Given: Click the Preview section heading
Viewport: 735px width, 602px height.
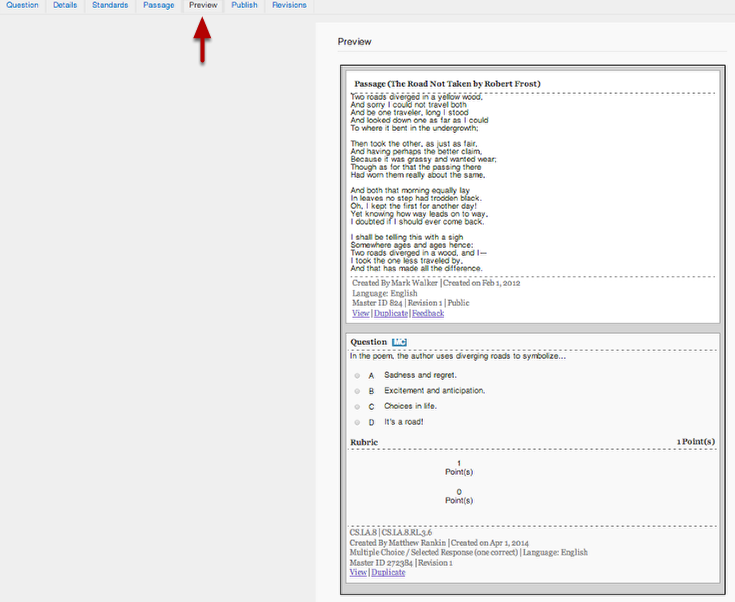Looking at the screenshot, I should (354, 42).
